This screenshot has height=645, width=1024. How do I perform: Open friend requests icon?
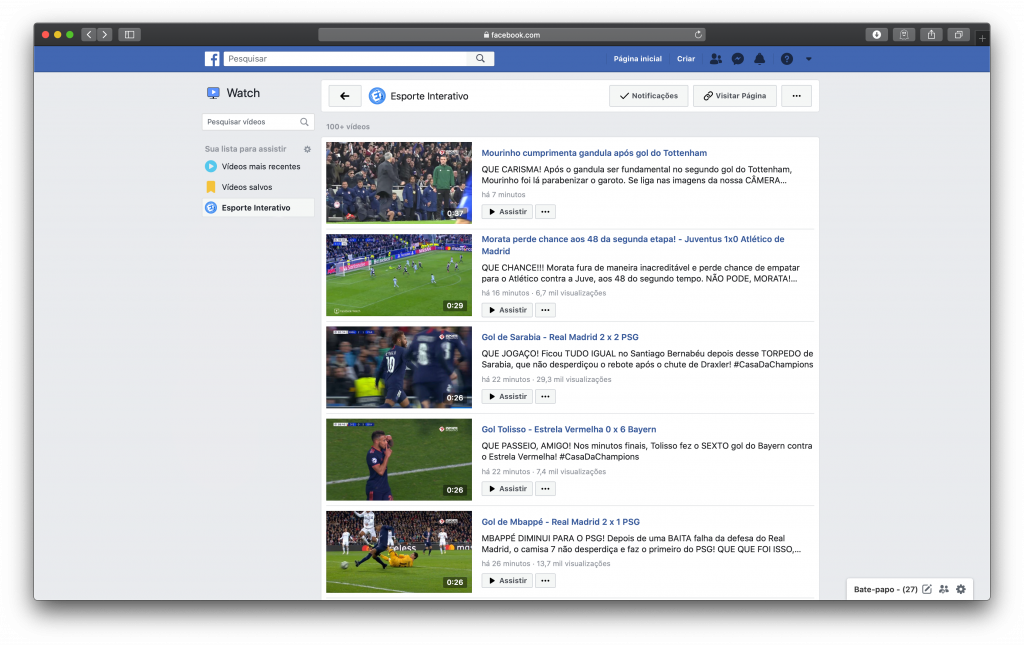(x=716, y=59)
